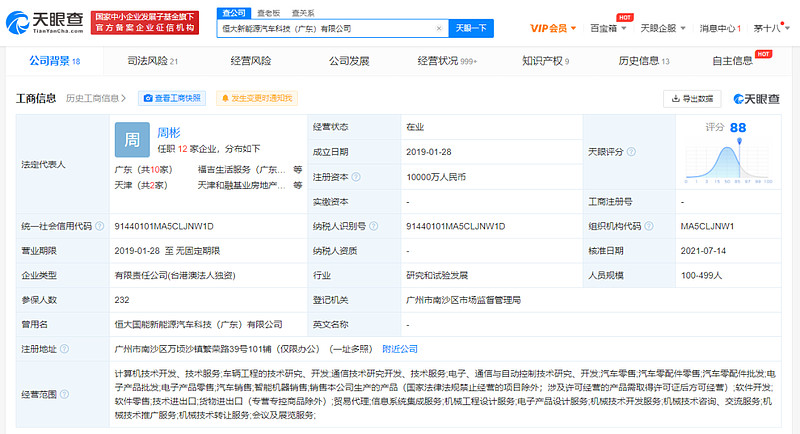The image size is (800, 434).
Task: Switch to 经营风险 tab
Action: 251,61
